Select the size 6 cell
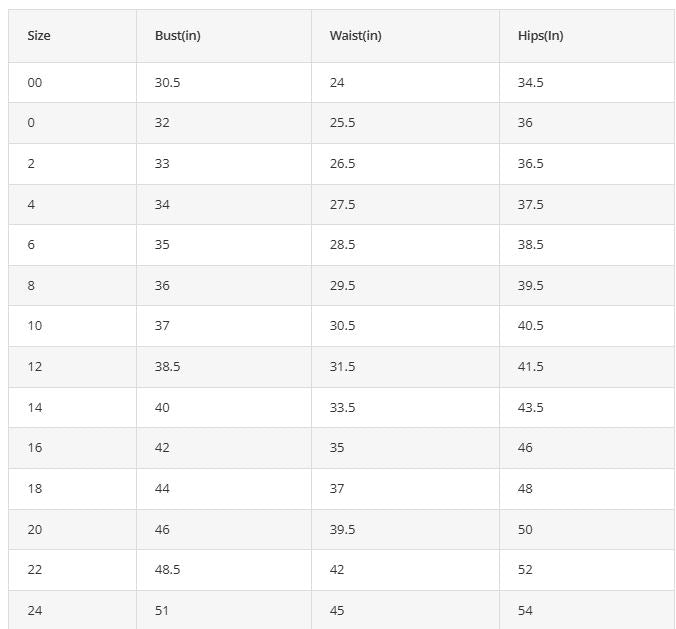 point(31,245)
